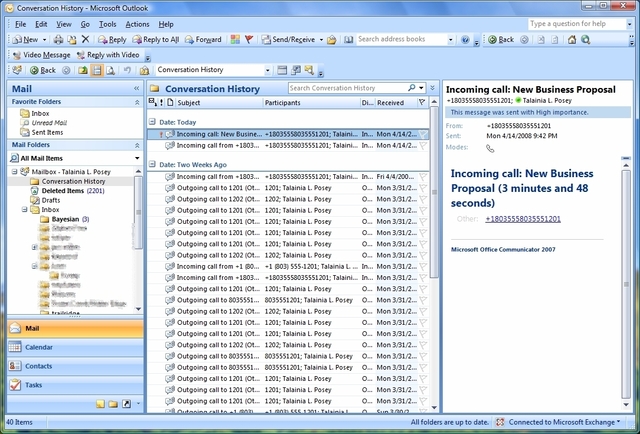Viewport: 640px width, 434px height.
Task: Click the Back button beside Conversation History dropdown
Action: [x=42, y=70]
